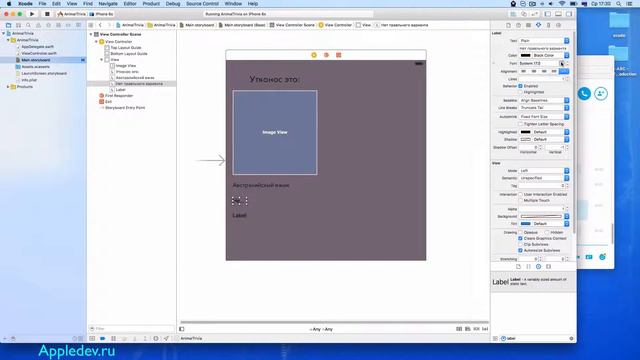Image resolution: width=640 pixels, height=360 pixels.
Task: Click the Tint blue color swatch
Action: (x=525, y=224)
